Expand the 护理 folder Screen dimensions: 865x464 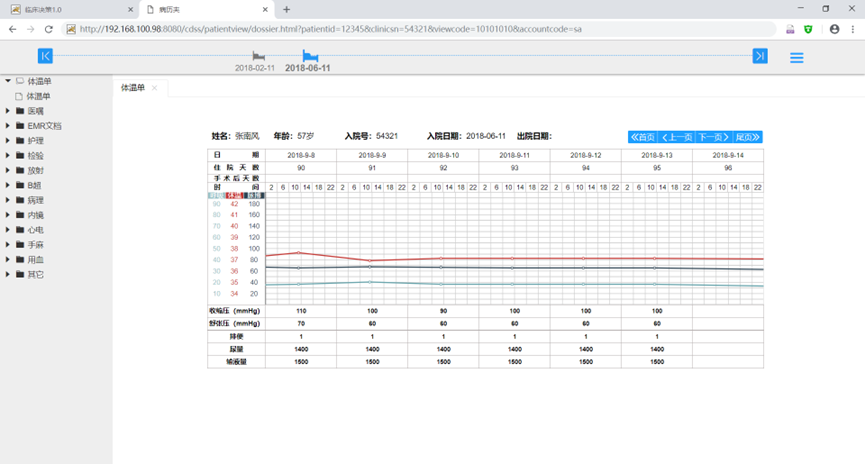[x=8, y=141]
